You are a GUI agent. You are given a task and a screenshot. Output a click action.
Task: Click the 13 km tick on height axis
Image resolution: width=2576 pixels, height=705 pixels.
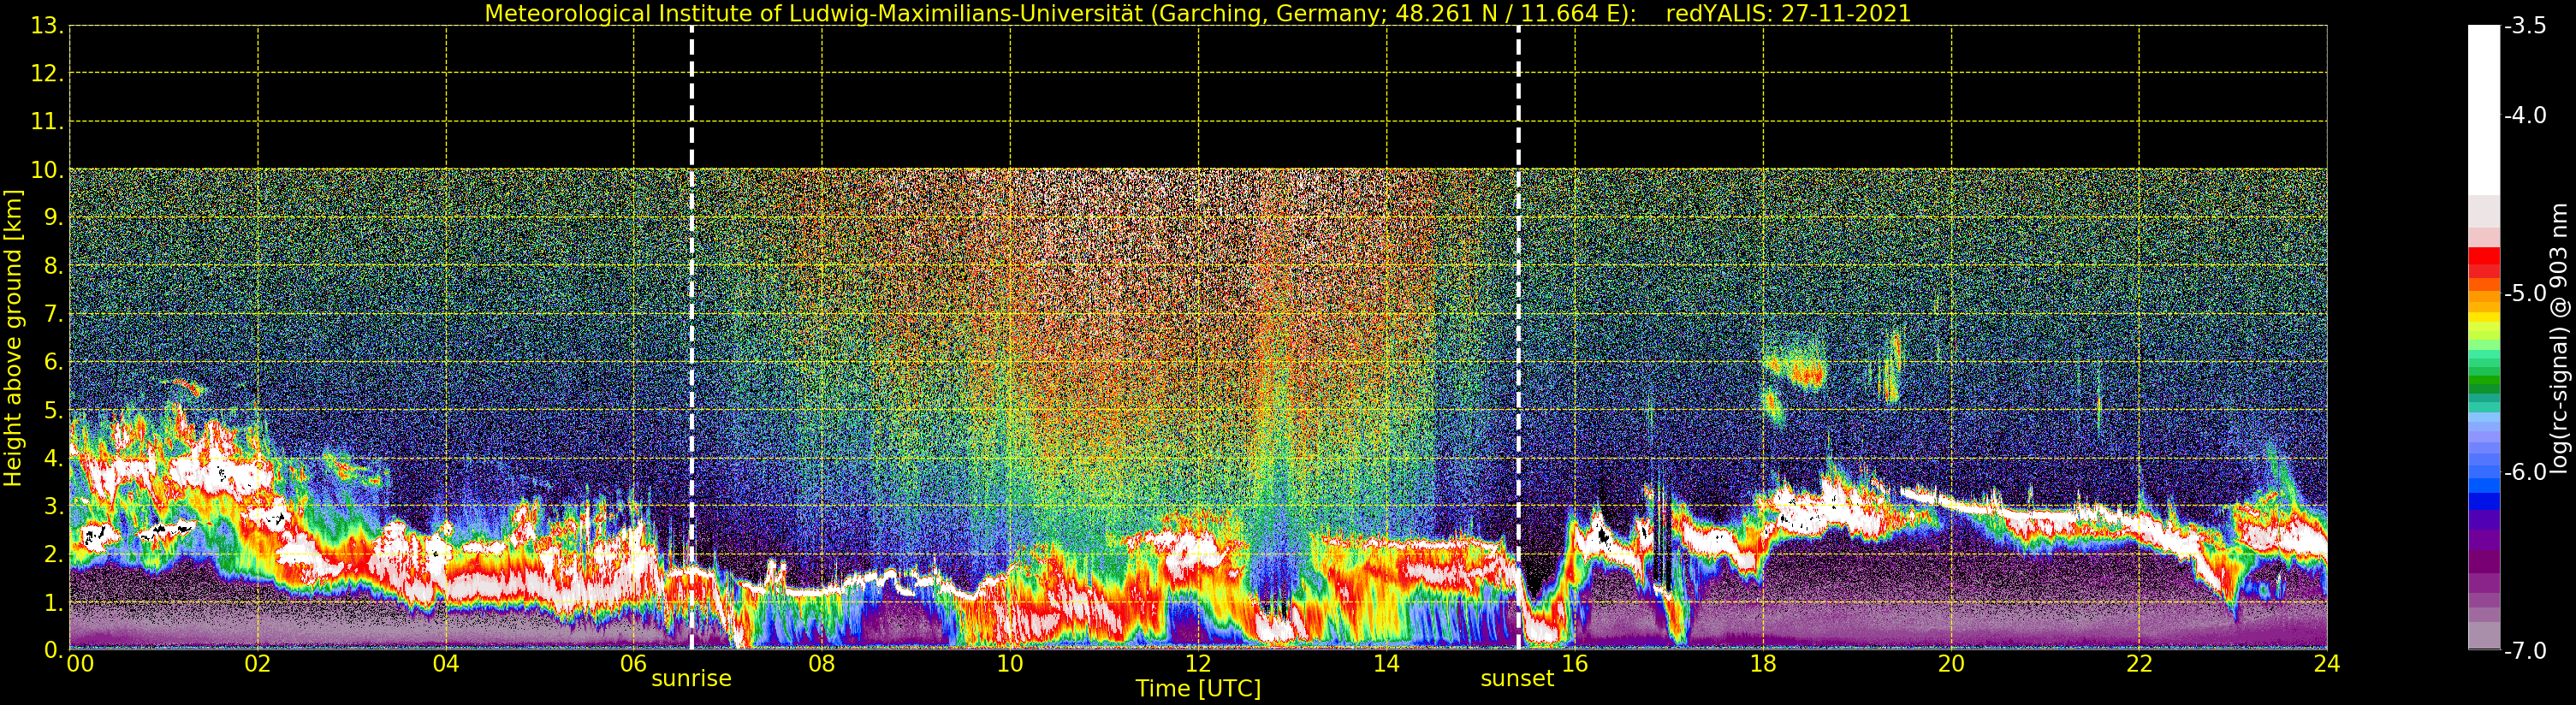45,26
